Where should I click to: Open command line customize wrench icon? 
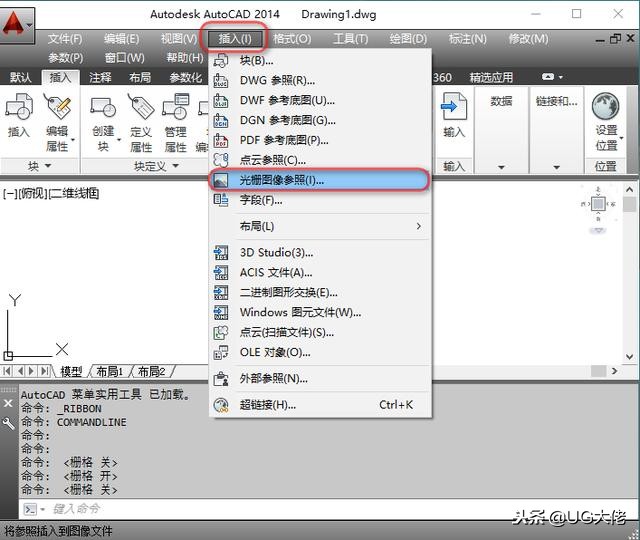[x=8, y=423]
